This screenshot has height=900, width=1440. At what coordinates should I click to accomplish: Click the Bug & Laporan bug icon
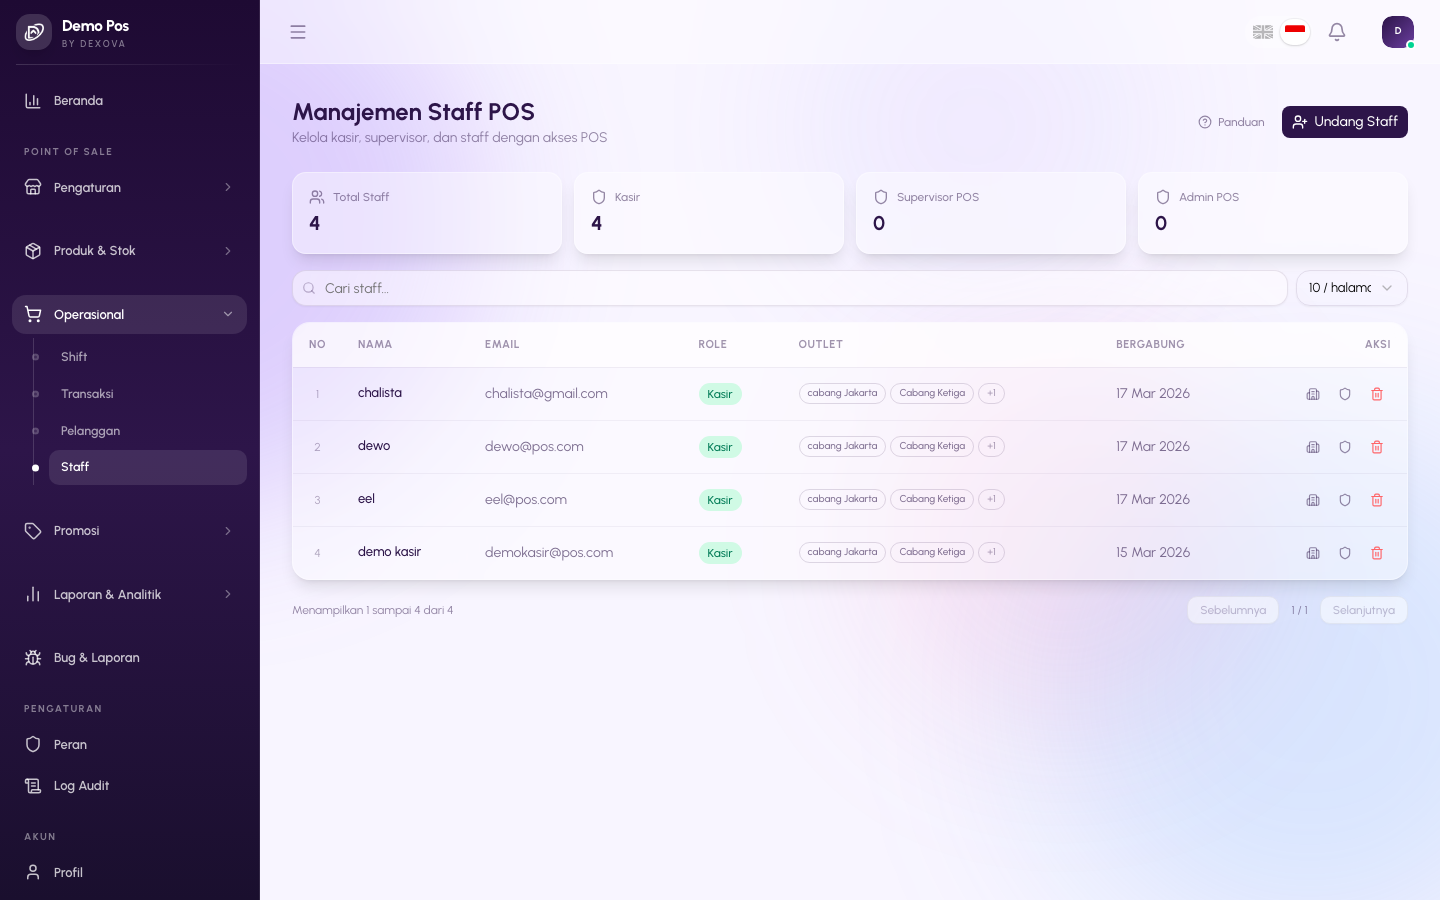33,658
